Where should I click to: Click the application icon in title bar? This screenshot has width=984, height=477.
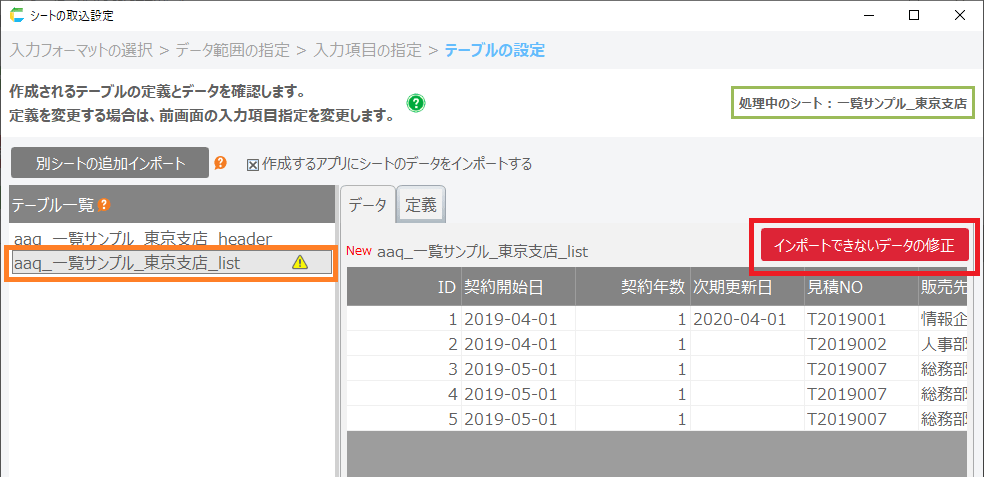click(x=15, y=15)
